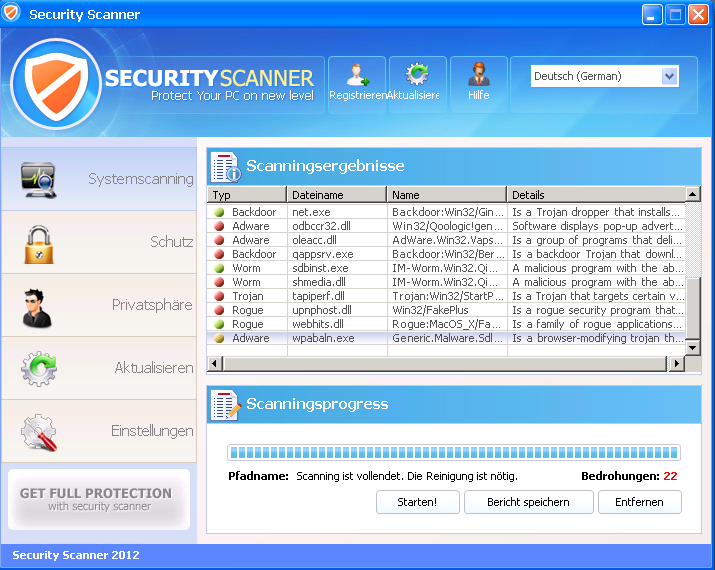This screenshot has height=570, width=715.
Task: Go to Privatsphäre section
Action: [99, 305]
